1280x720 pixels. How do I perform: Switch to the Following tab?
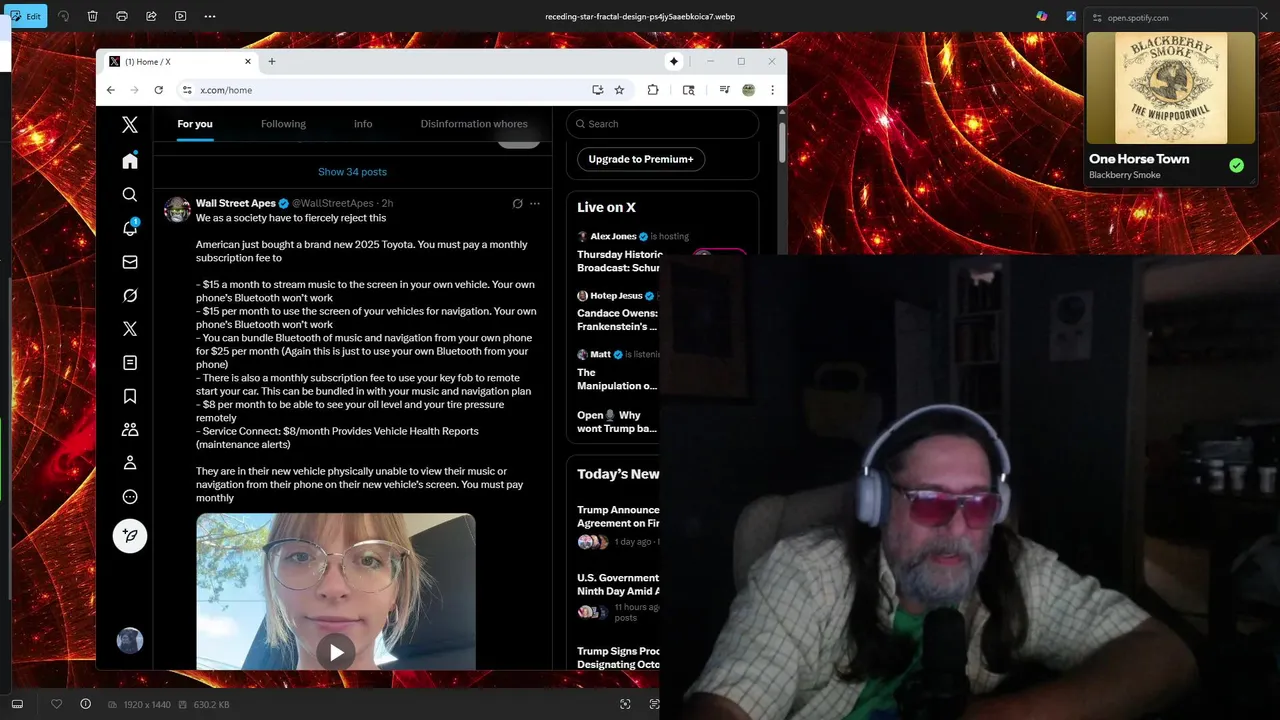click(x=283, y=124)
